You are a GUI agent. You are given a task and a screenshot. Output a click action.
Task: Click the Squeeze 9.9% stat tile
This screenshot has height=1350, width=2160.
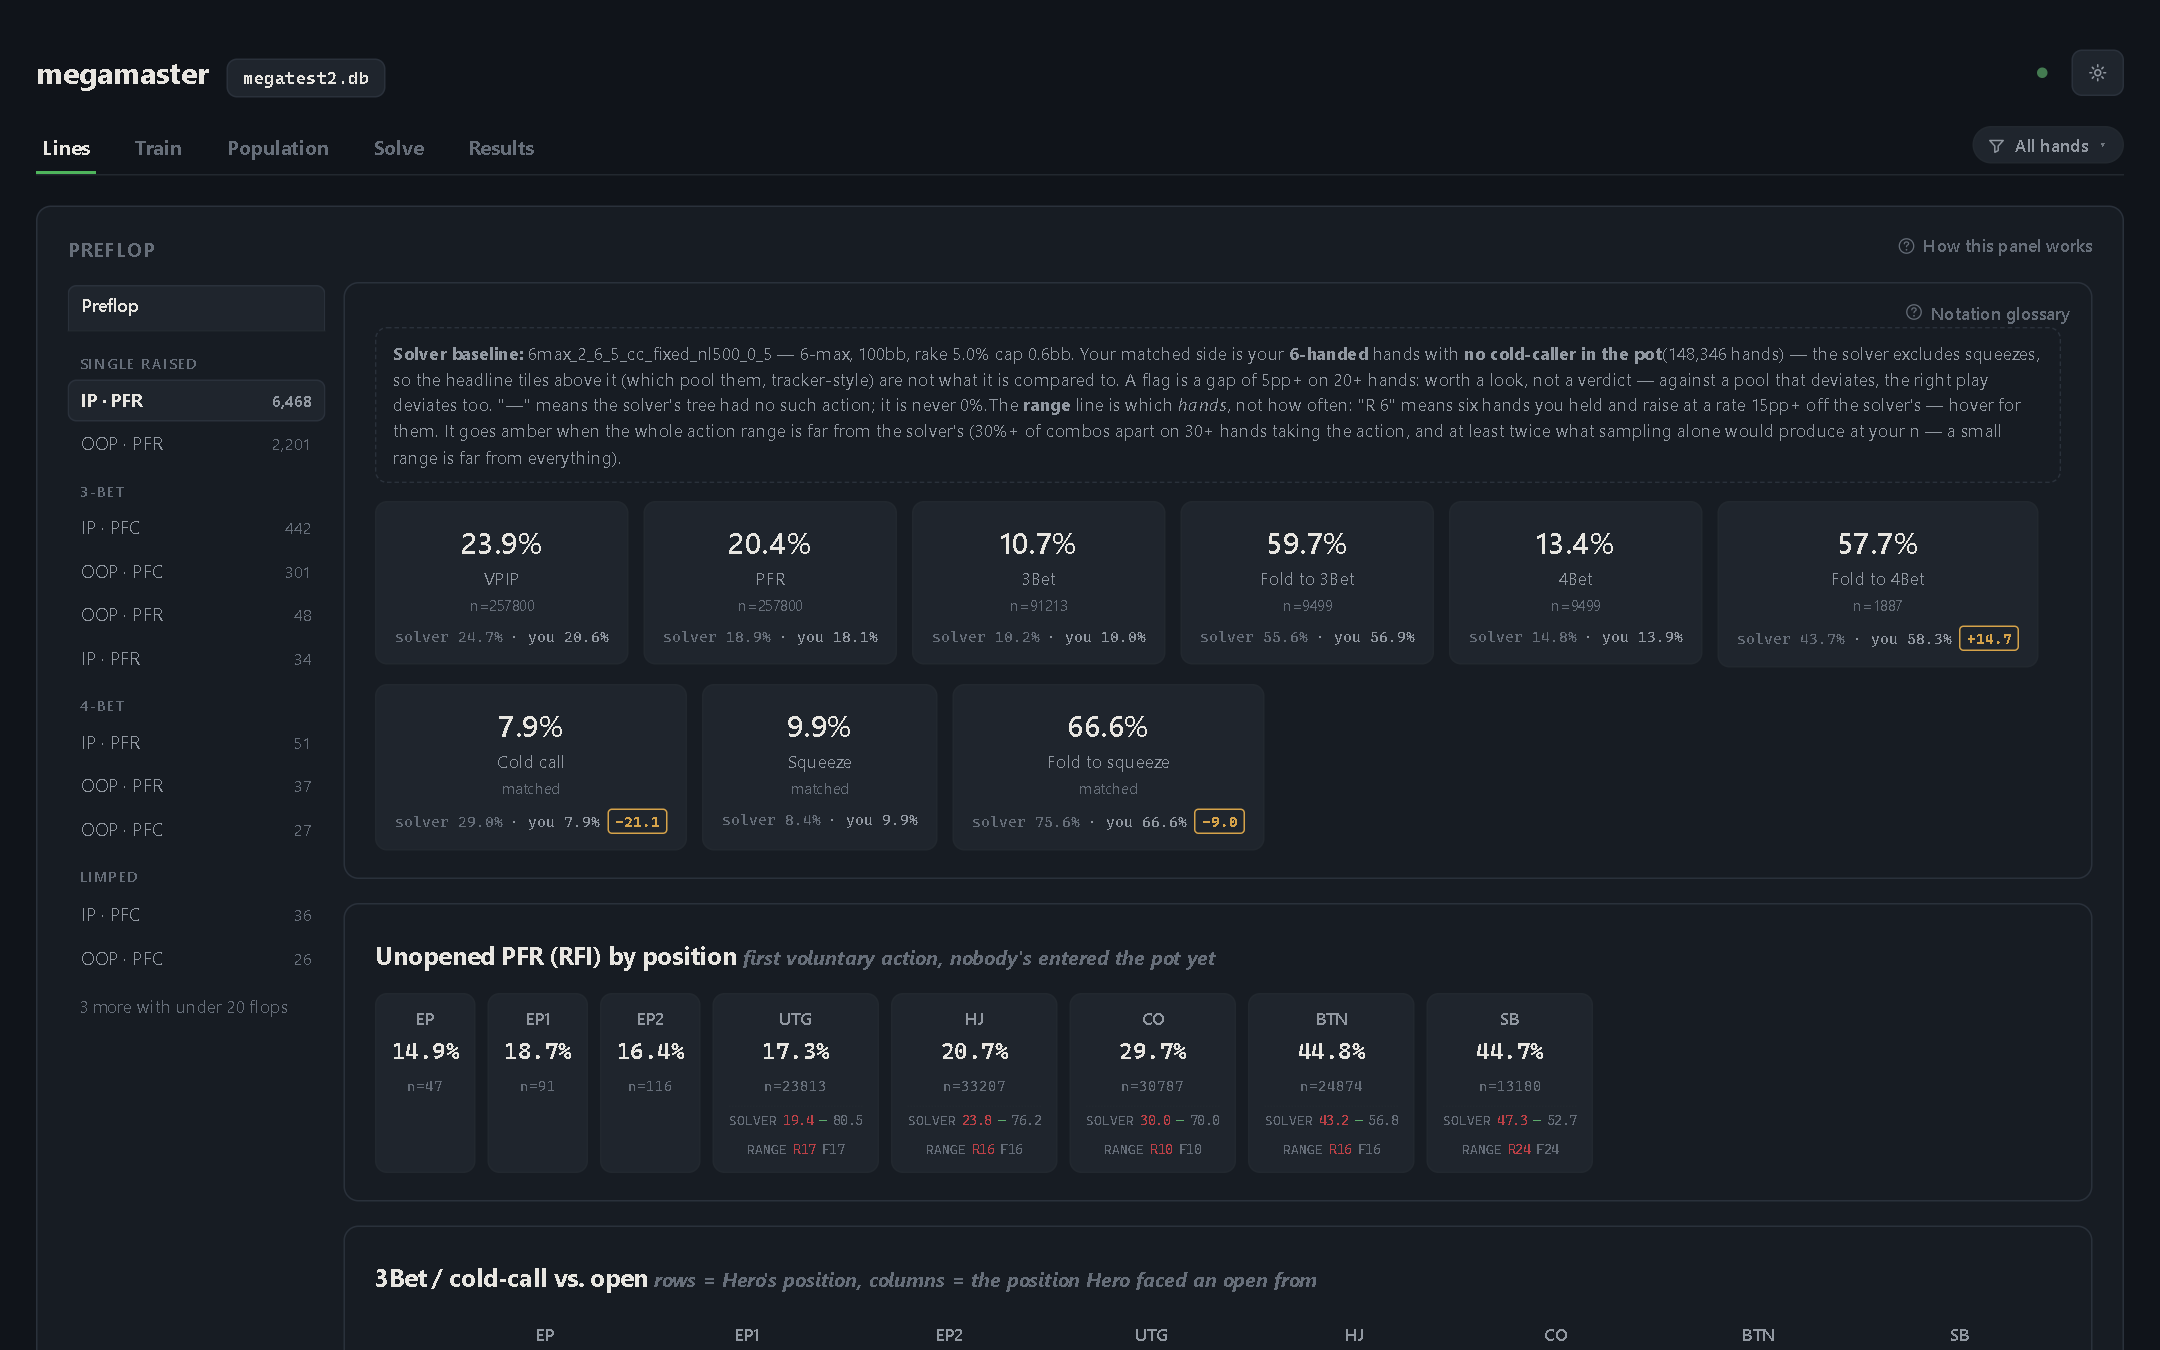819,767
